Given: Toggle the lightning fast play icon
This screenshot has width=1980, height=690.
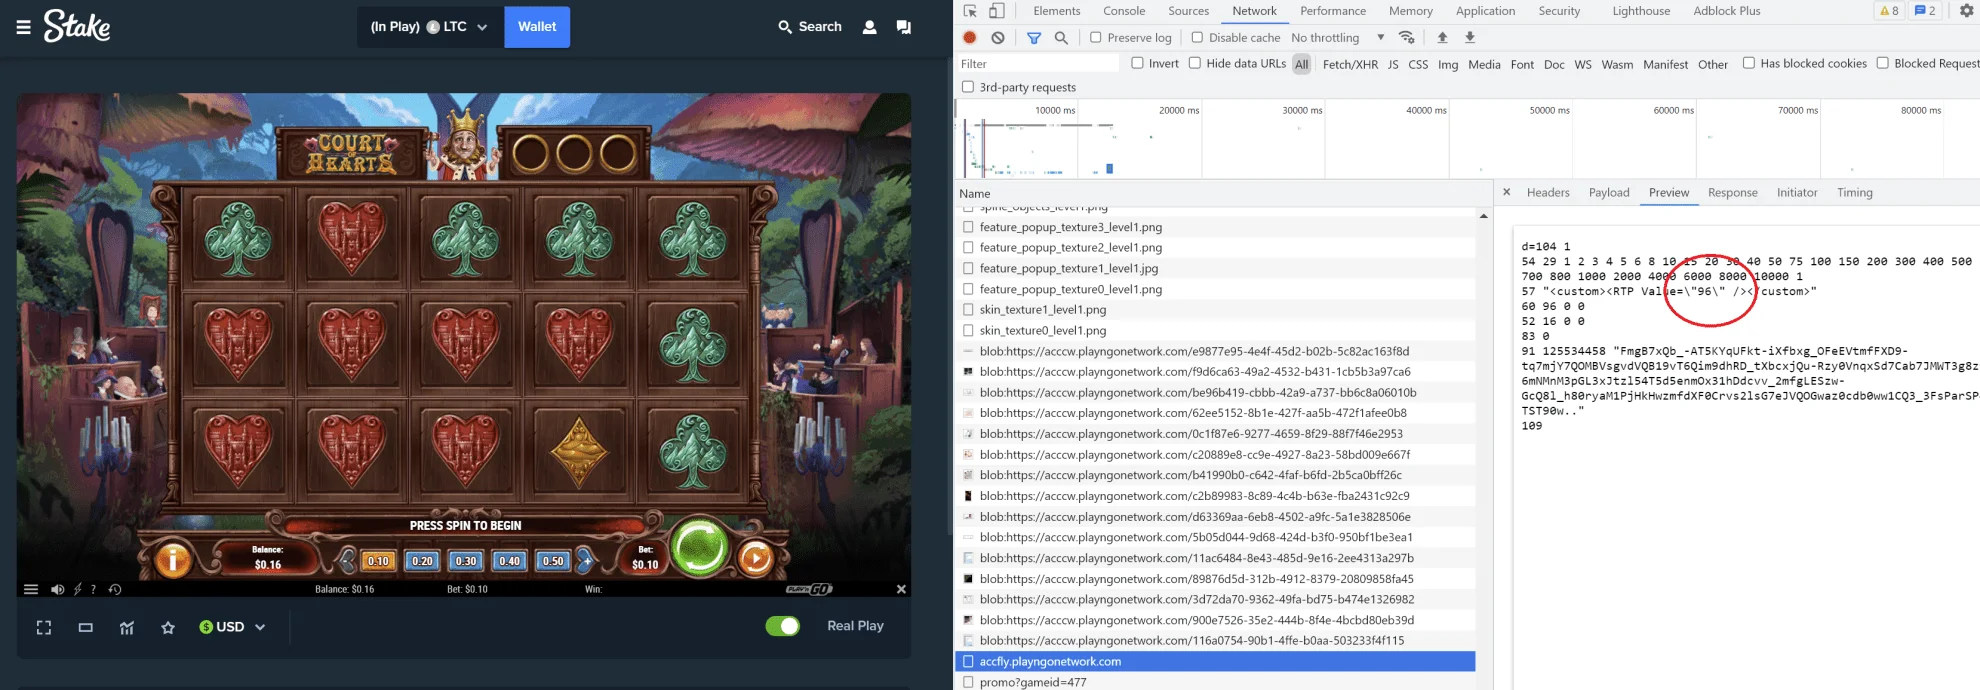Looking at the screenshot, I should coord(77,589).
